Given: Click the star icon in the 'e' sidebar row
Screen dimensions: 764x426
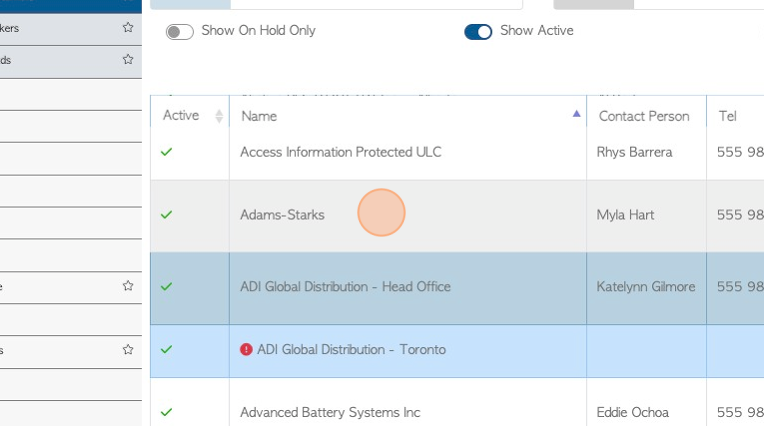Looking at the screenshot, I should [128, 286].
